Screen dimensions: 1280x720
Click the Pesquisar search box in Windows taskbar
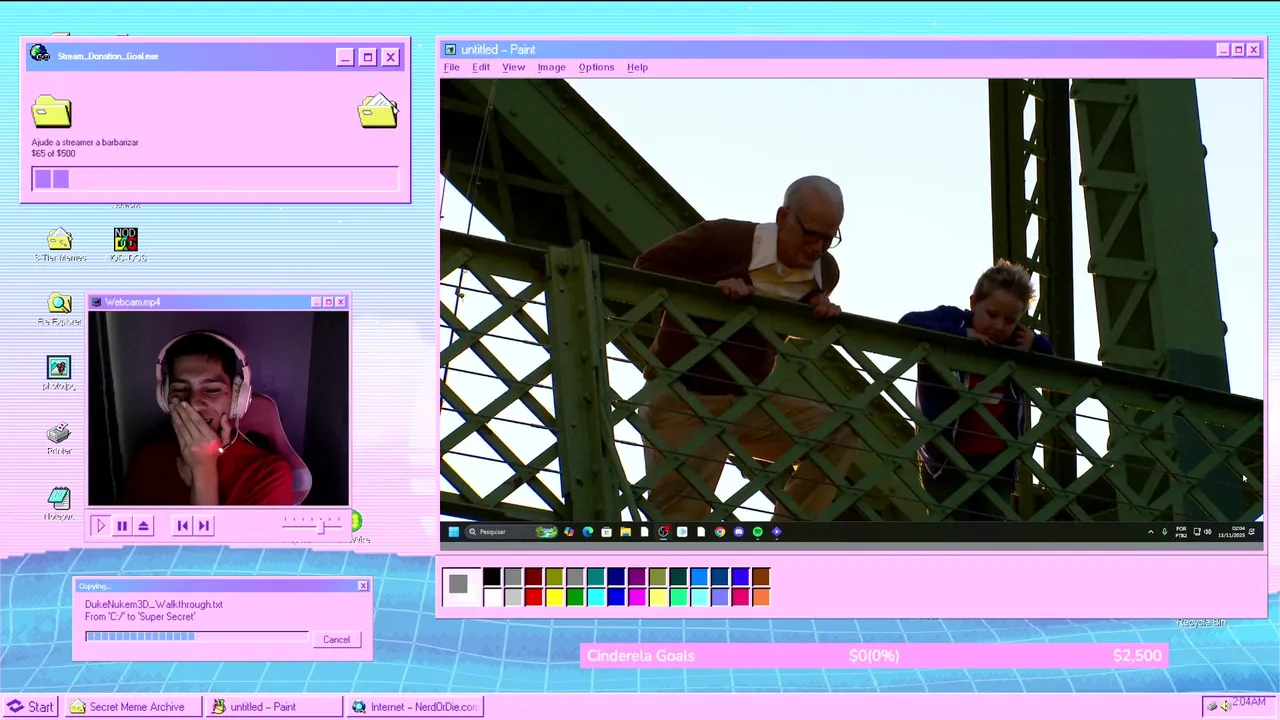[x=512, y=532]
